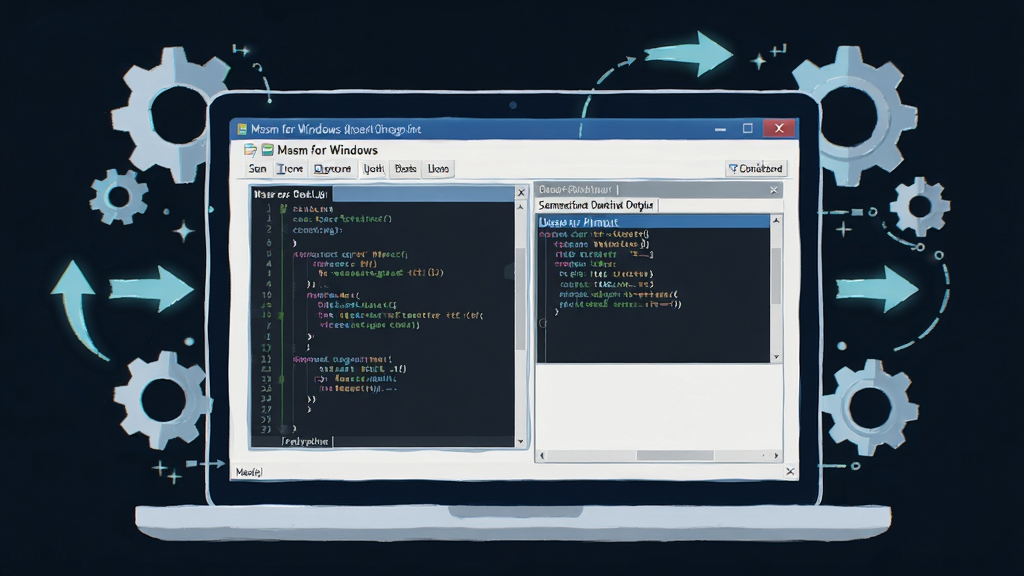This screenshot has width=1024, height=576.
Task: Close the output panel with its X
Action: point(774,190)
